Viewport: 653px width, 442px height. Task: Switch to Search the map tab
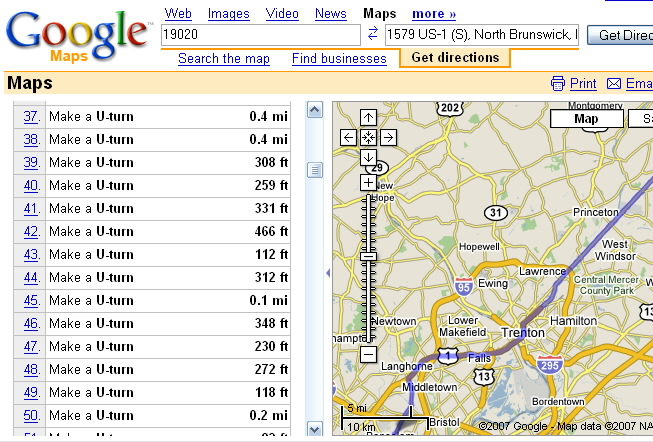coord(224,59)
